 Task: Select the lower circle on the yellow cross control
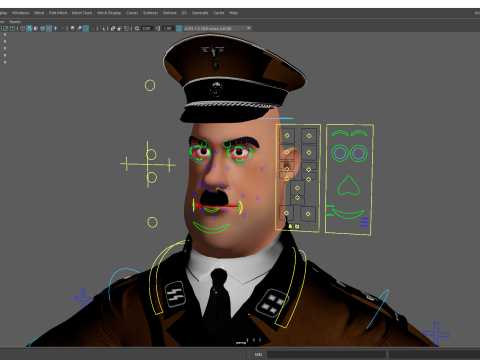151,177
